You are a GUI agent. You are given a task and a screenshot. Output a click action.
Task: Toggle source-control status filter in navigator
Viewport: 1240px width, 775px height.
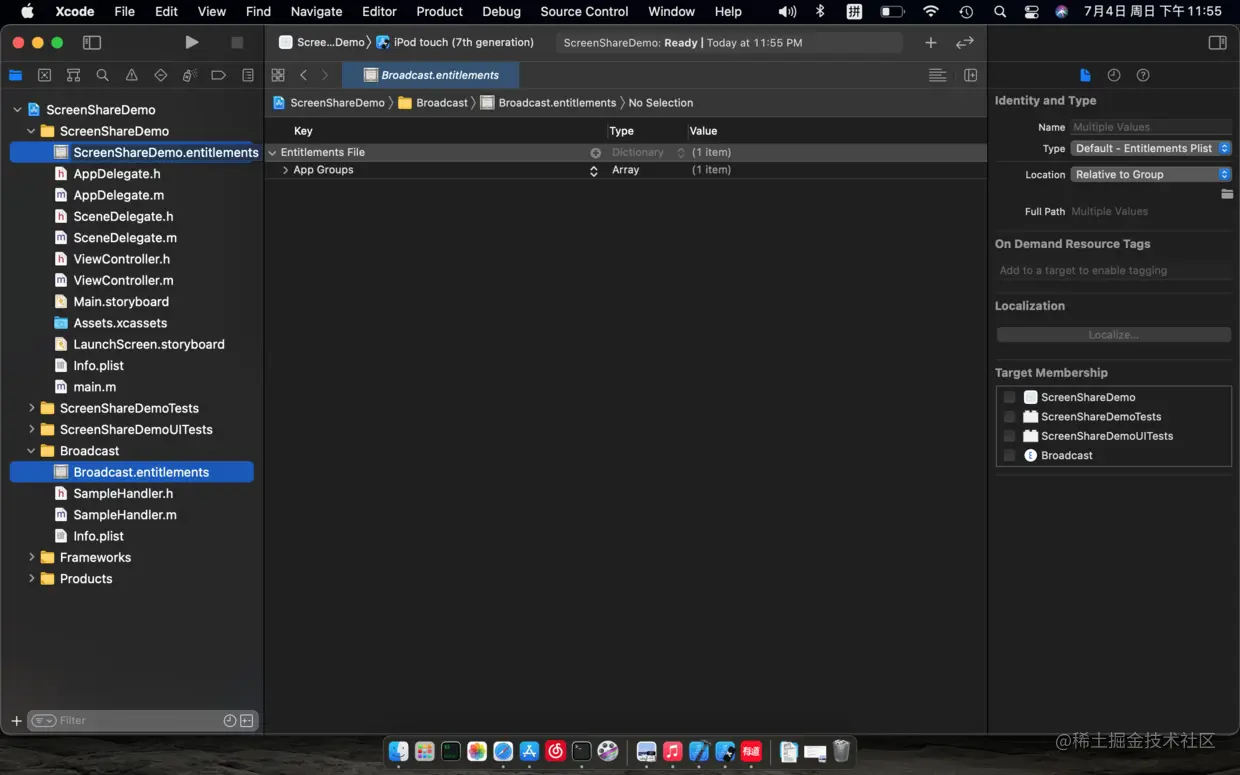tap(247, 721)
